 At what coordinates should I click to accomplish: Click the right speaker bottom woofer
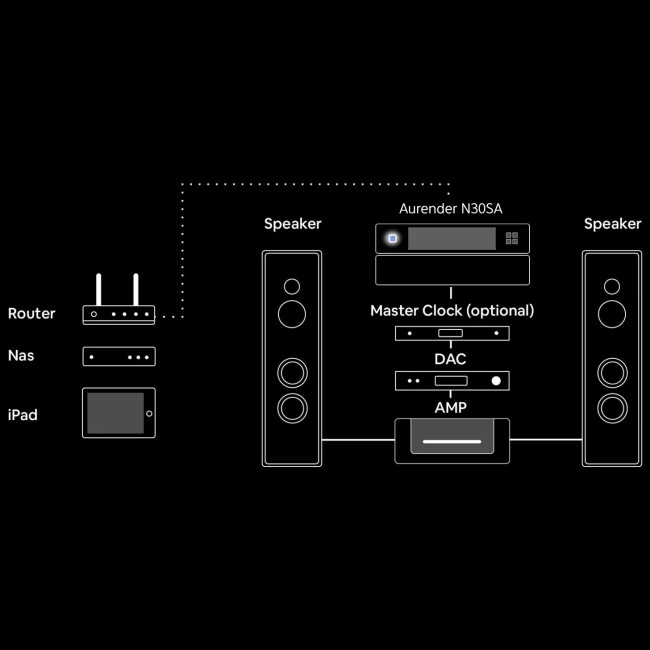coord(612,408)
